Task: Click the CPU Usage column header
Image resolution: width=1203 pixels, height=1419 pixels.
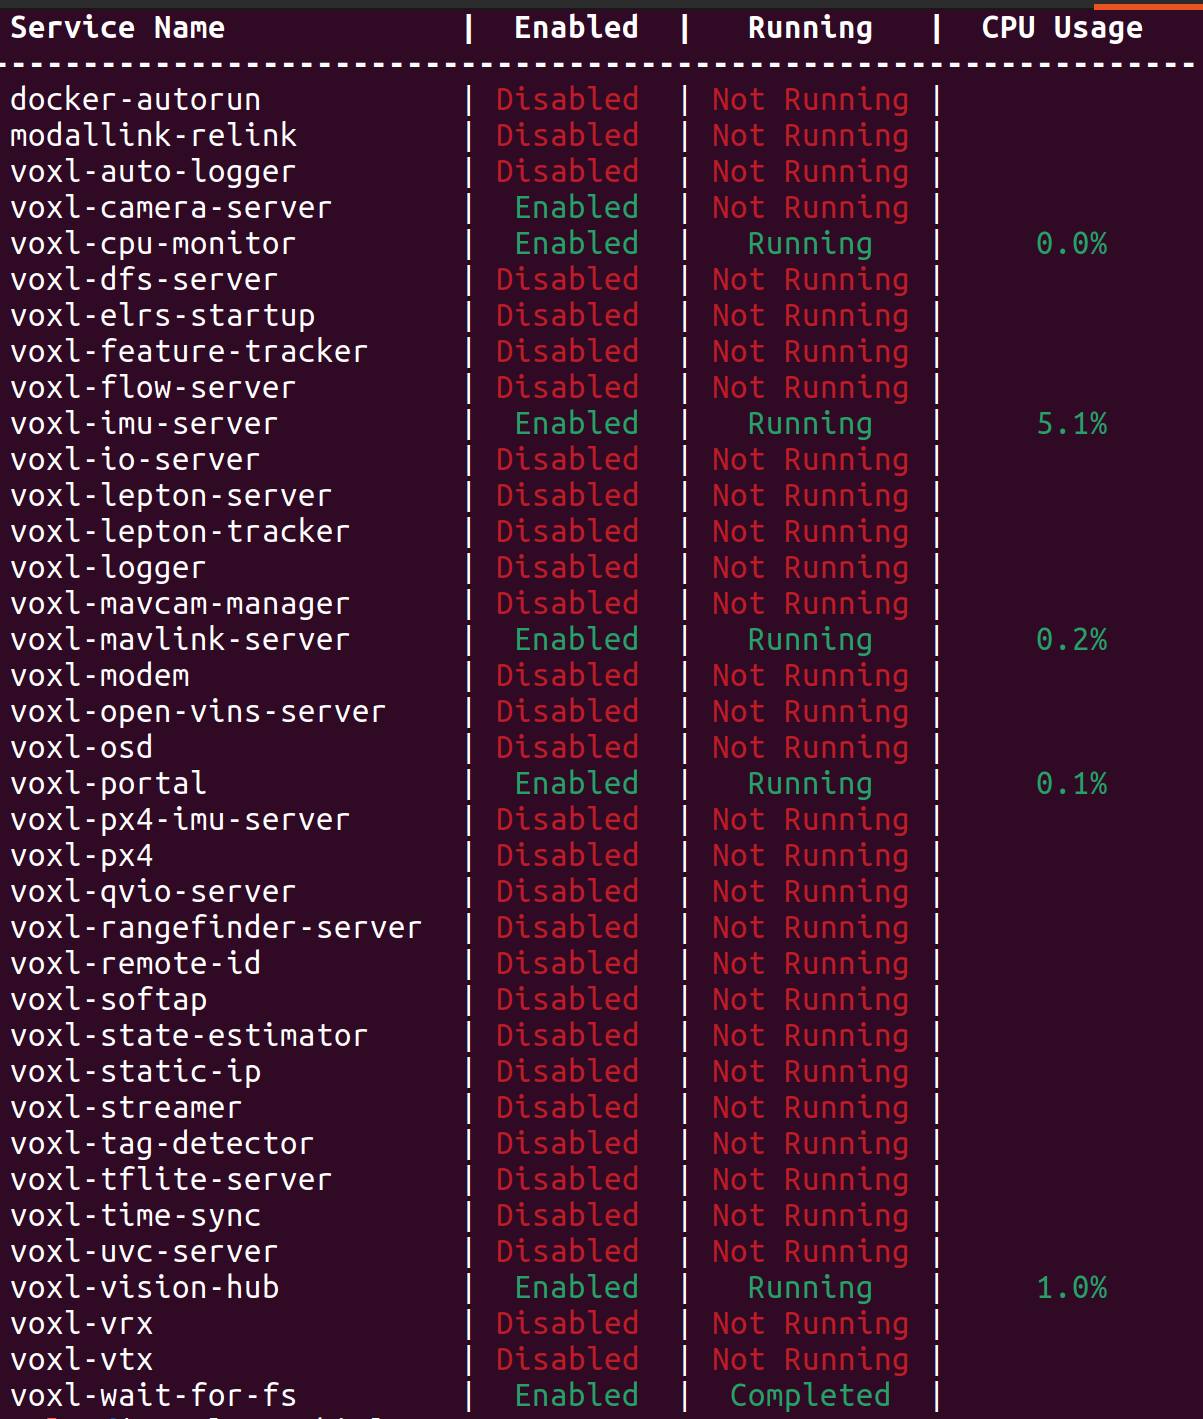Action: click(1062, 28)
